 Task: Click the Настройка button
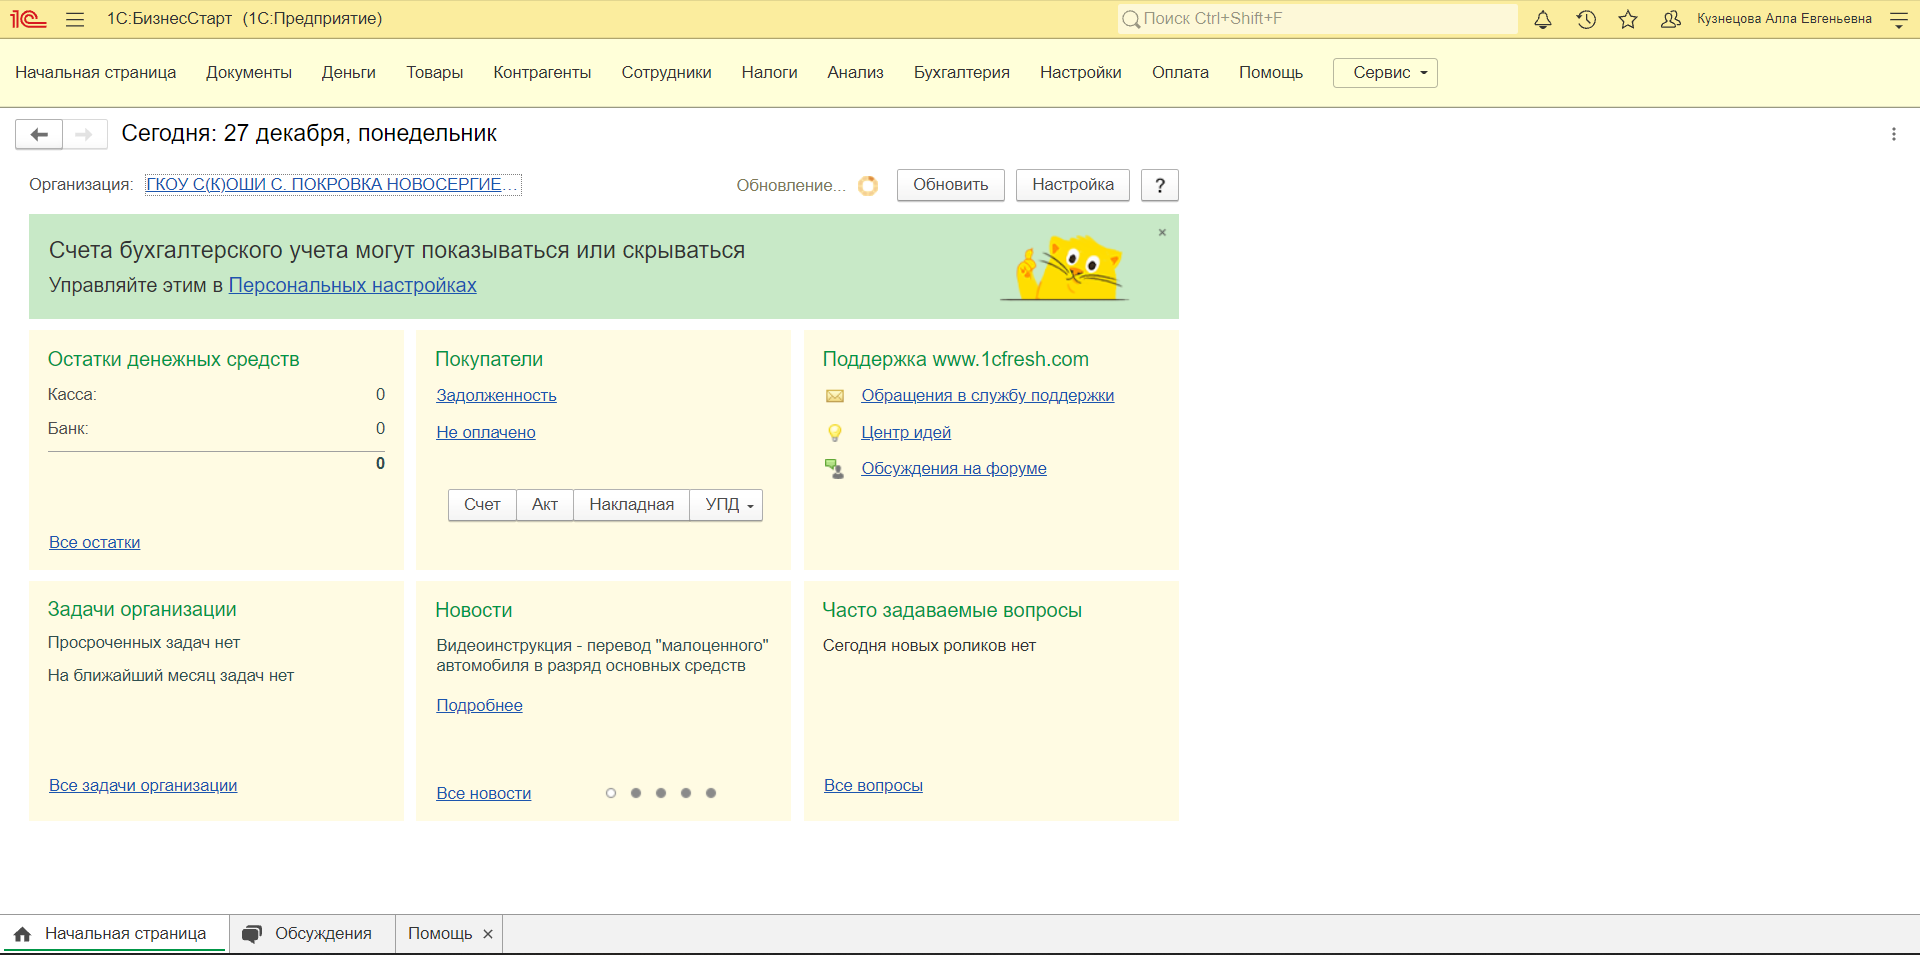click(x=1073, y=185)
